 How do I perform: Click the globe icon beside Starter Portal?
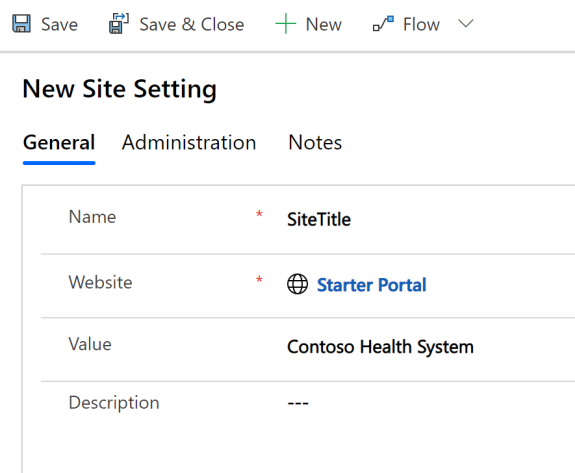[297, 284]
